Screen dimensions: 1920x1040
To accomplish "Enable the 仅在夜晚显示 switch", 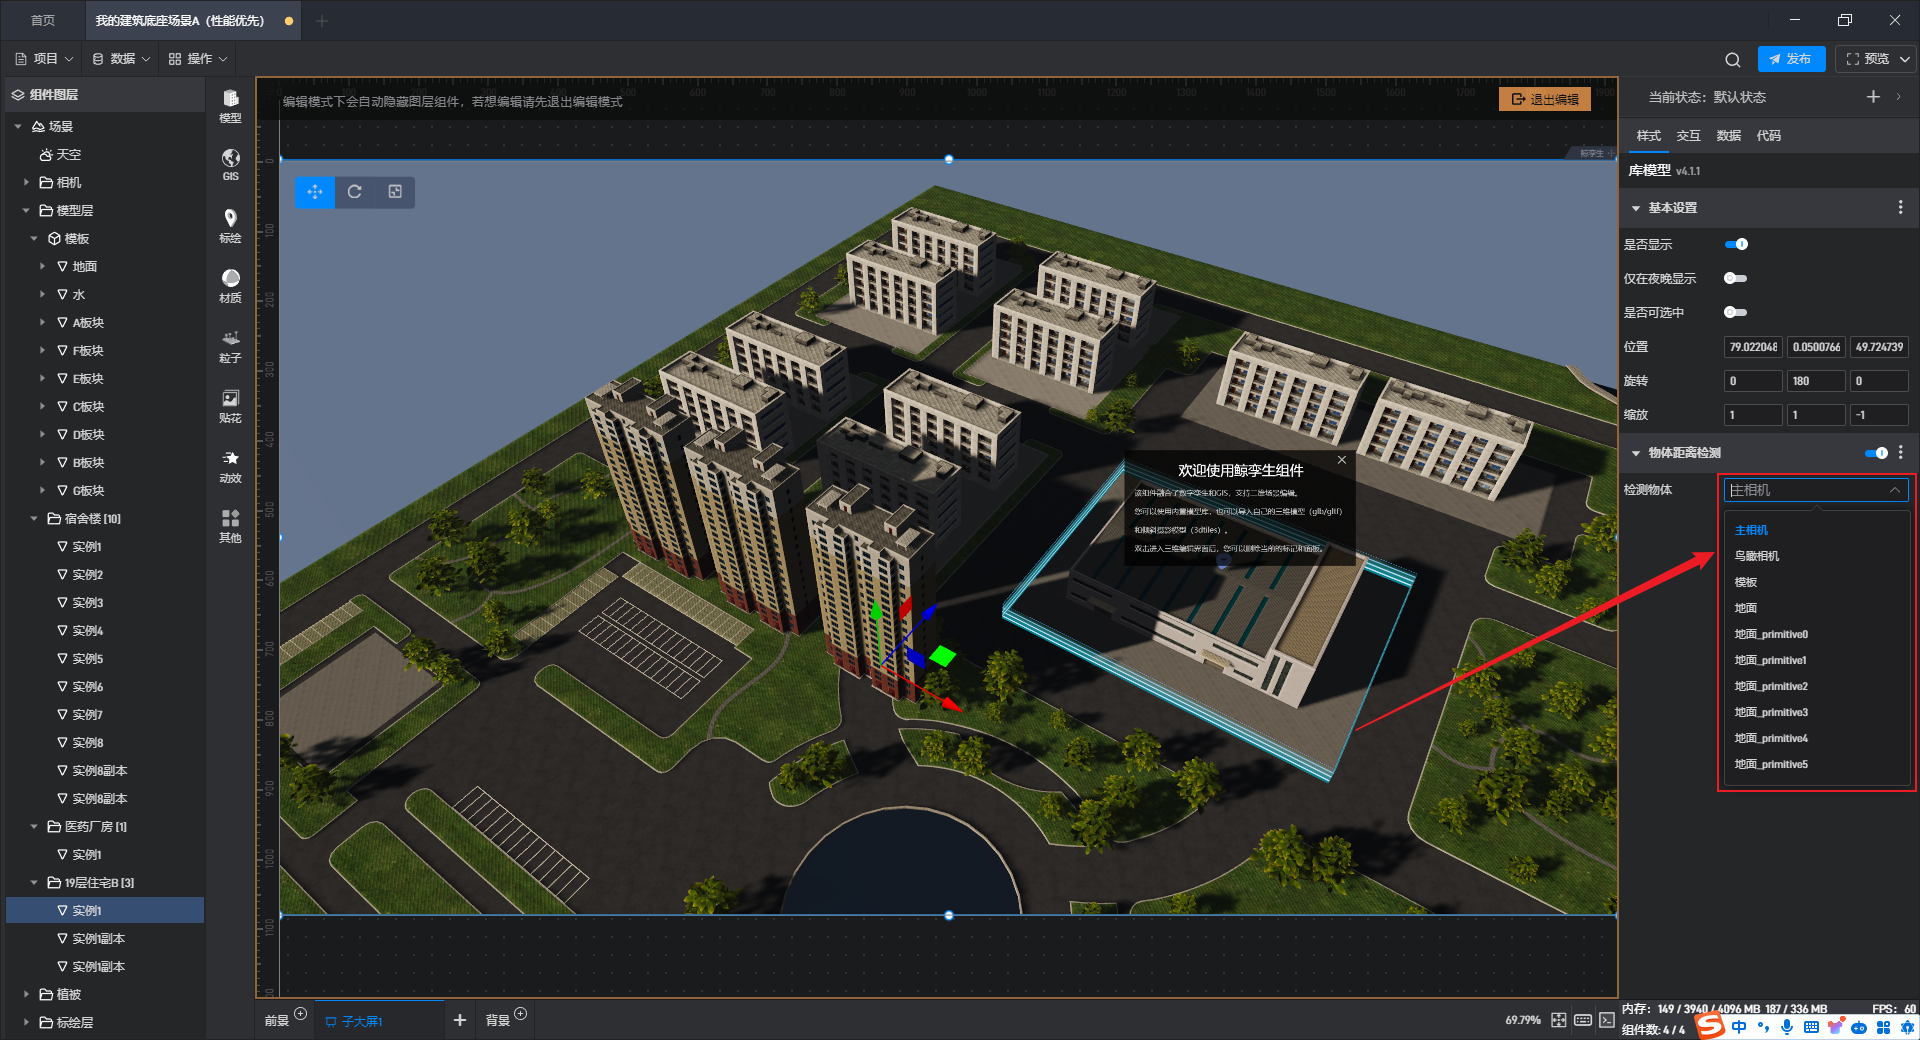I will (x=1735, y=278).
